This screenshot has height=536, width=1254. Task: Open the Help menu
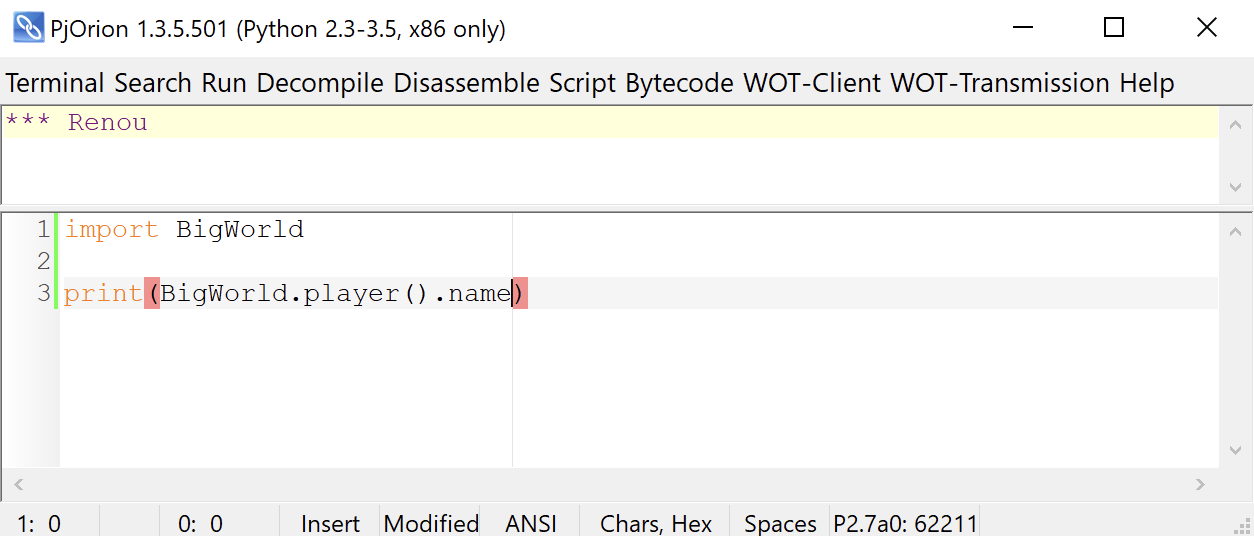(1146, 83)
